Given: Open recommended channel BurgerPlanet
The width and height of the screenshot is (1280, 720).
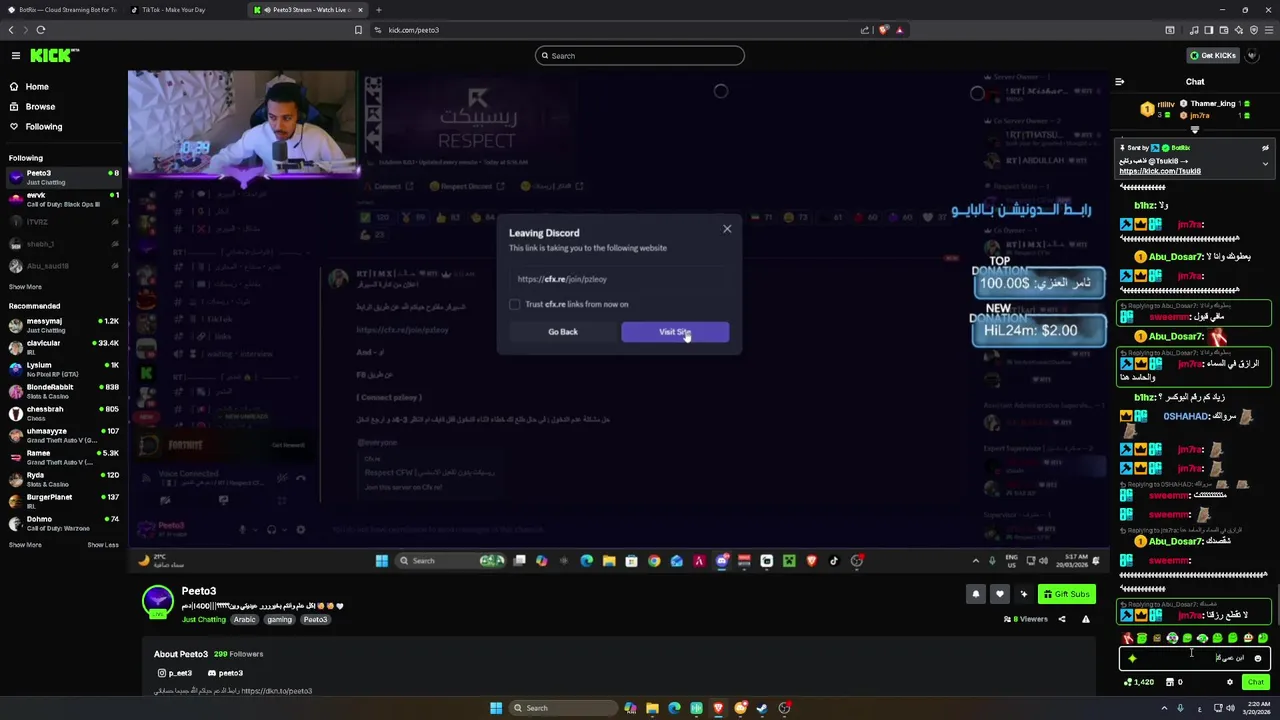Looking at the screenshot, I should pos(64,501).
